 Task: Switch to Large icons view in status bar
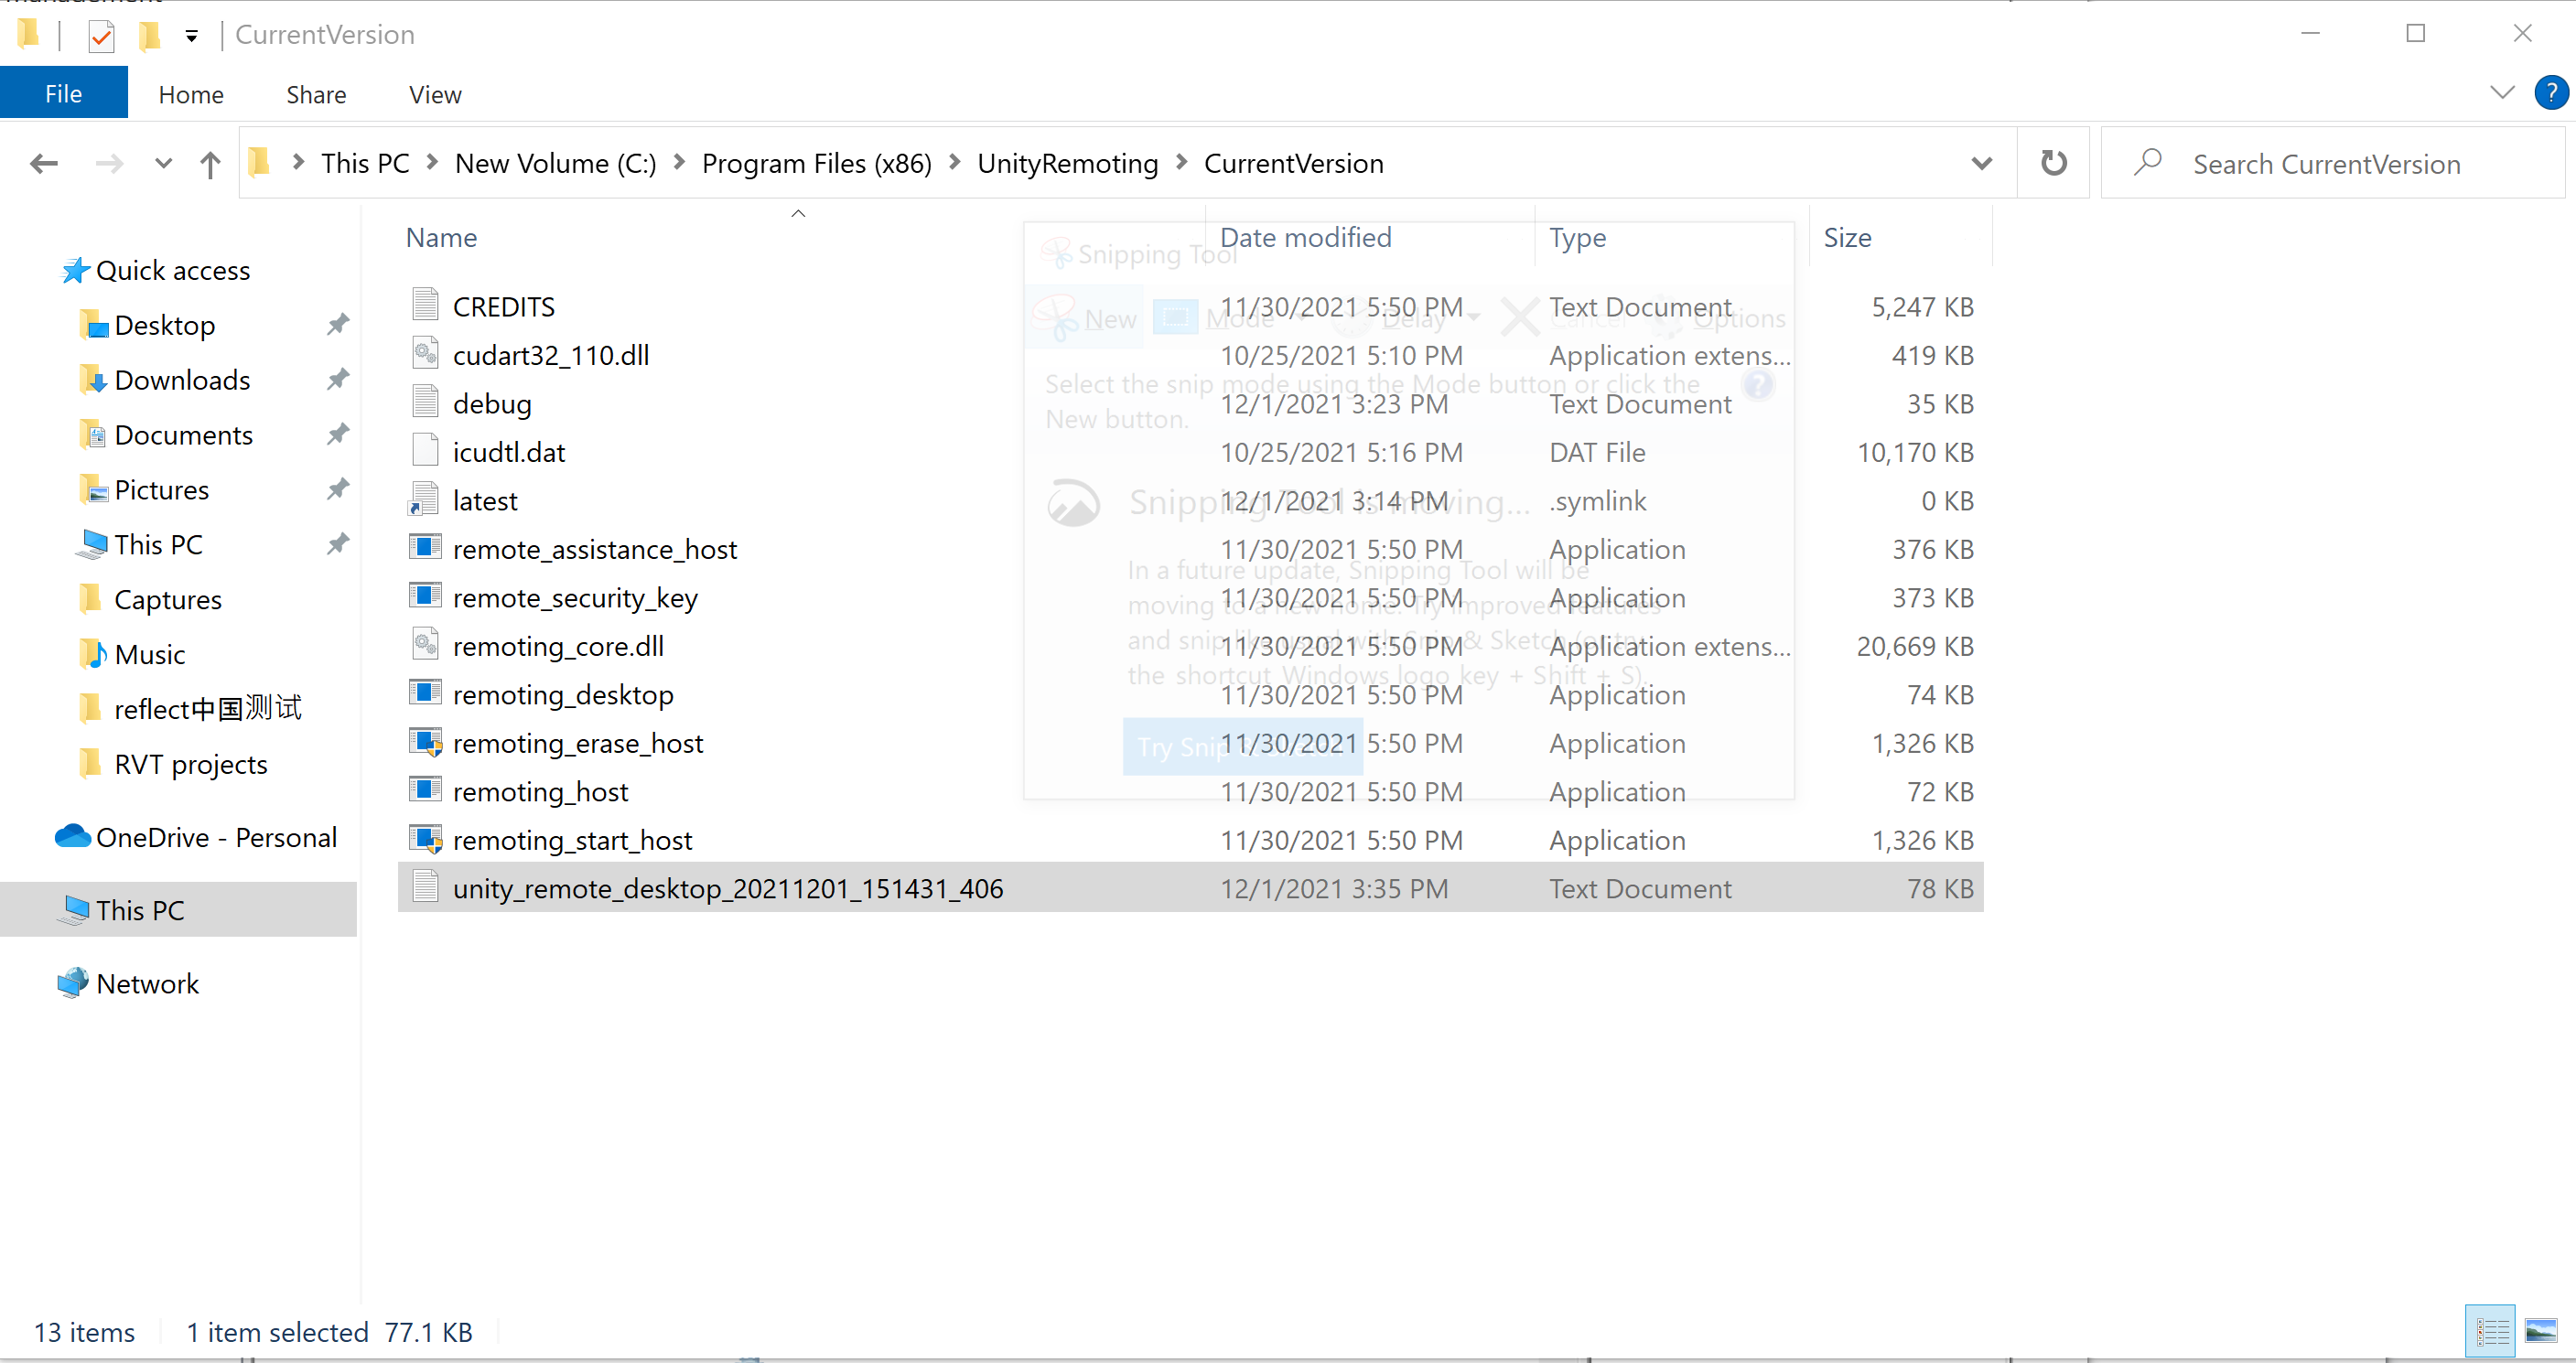click(x=2541, y=1331)
